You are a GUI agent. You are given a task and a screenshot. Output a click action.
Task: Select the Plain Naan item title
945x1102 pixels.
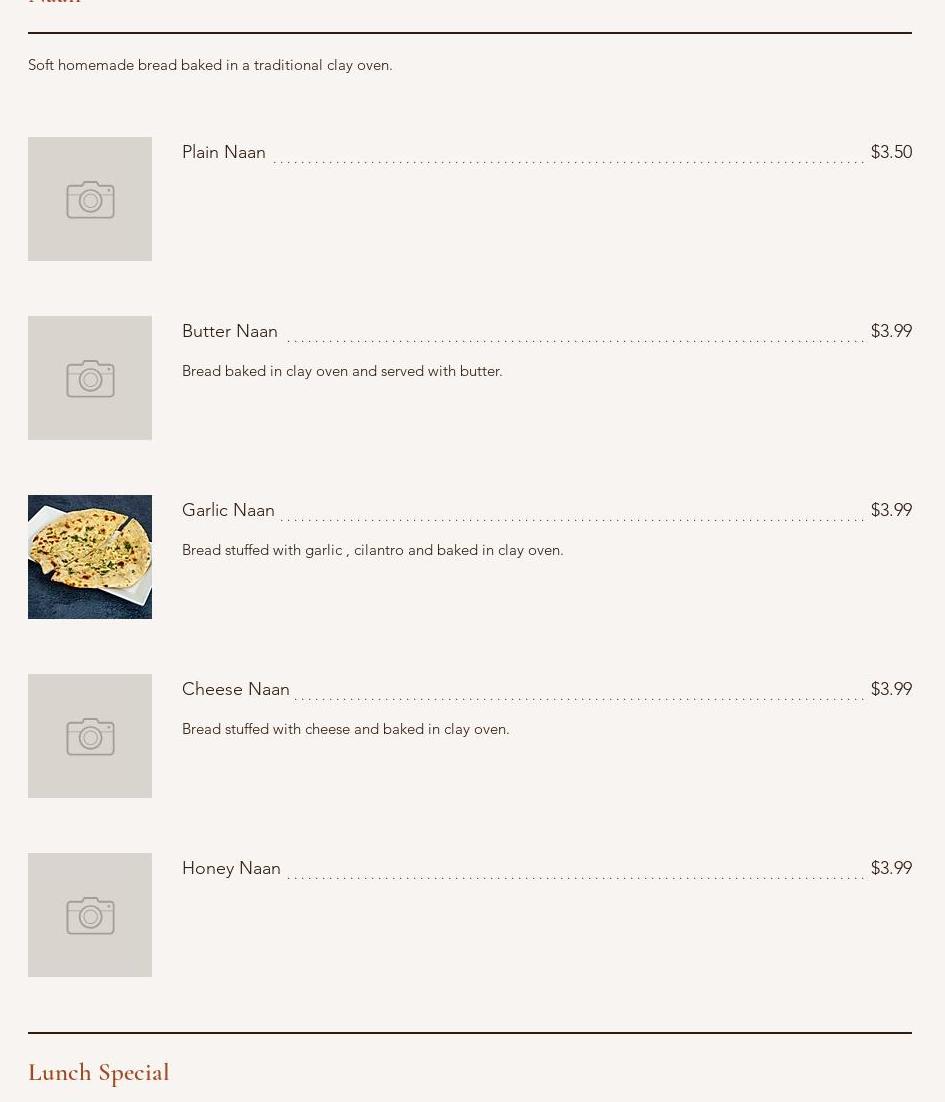coord(224,152)
